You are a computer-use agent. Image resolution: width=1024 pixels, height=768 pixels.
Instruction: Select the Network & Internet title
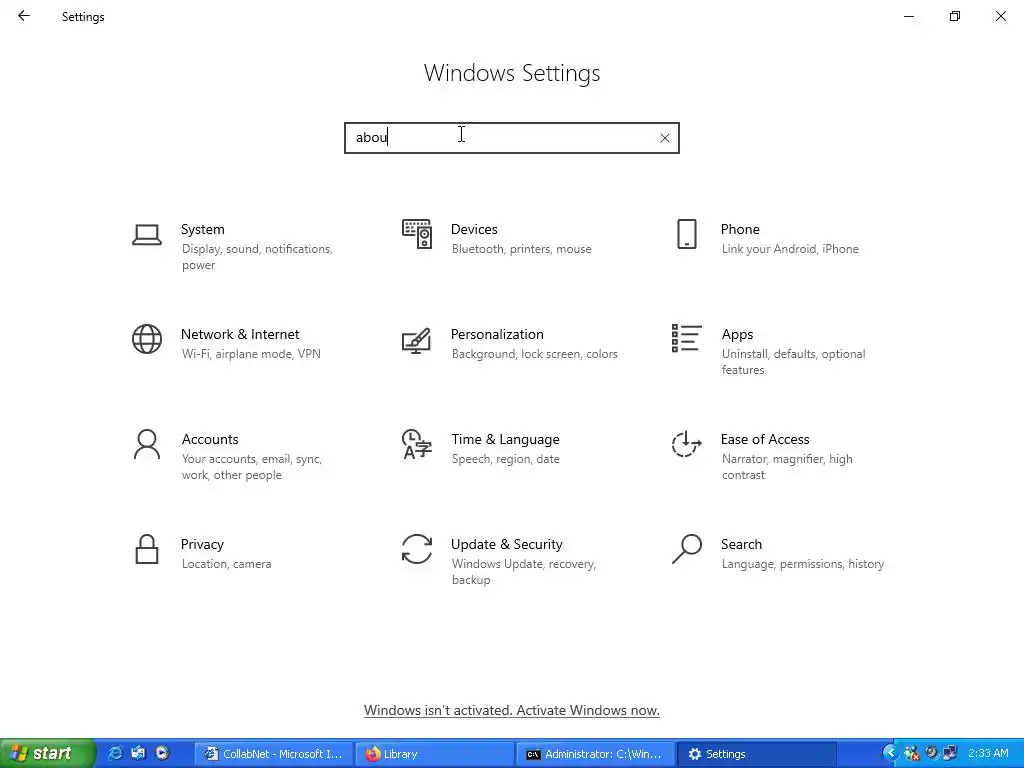tap(240, 334)
